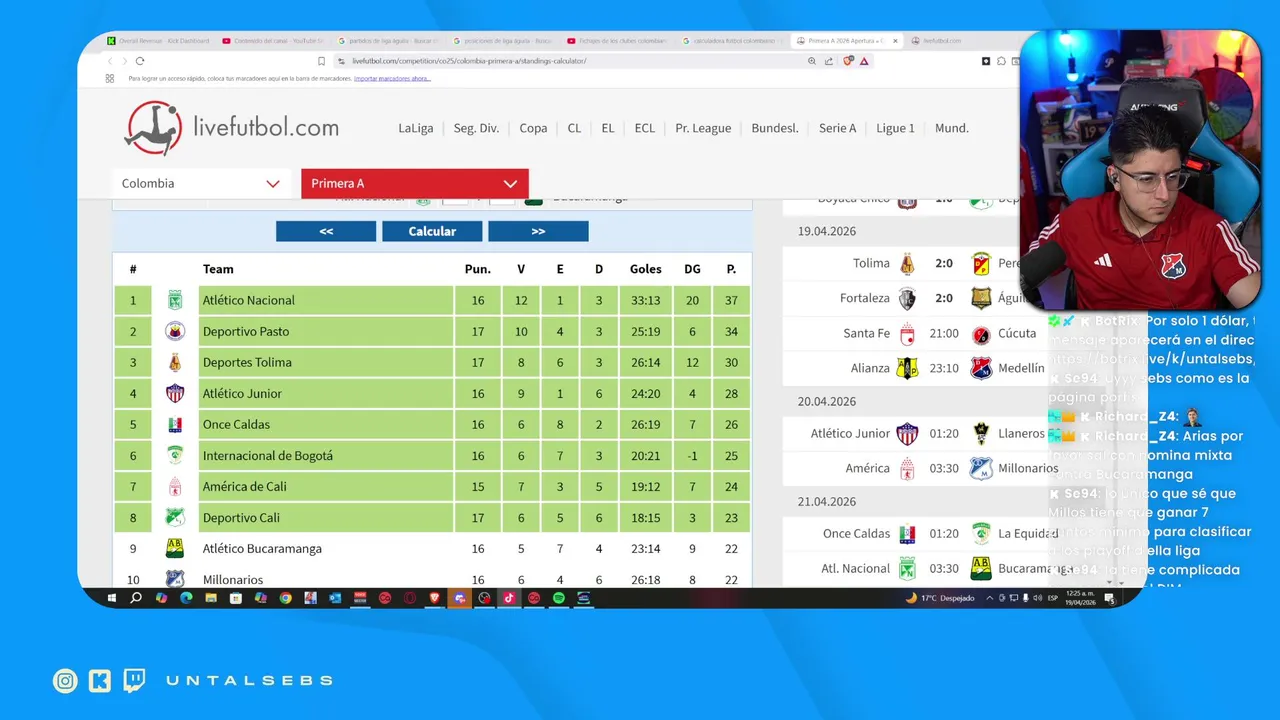Click the >> next matchday button
This screenshot has height=720, width=1280.
click(538, 231)
